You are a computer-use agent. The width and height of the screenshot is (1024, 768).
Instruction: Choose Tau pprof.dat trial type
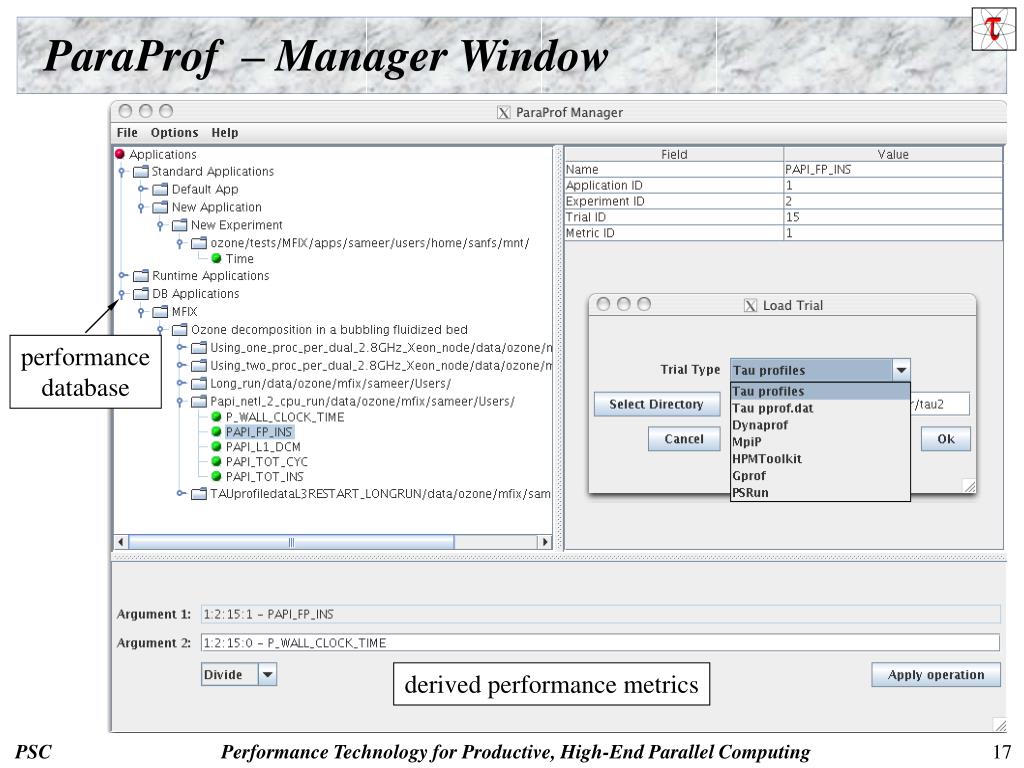(820, 408)
